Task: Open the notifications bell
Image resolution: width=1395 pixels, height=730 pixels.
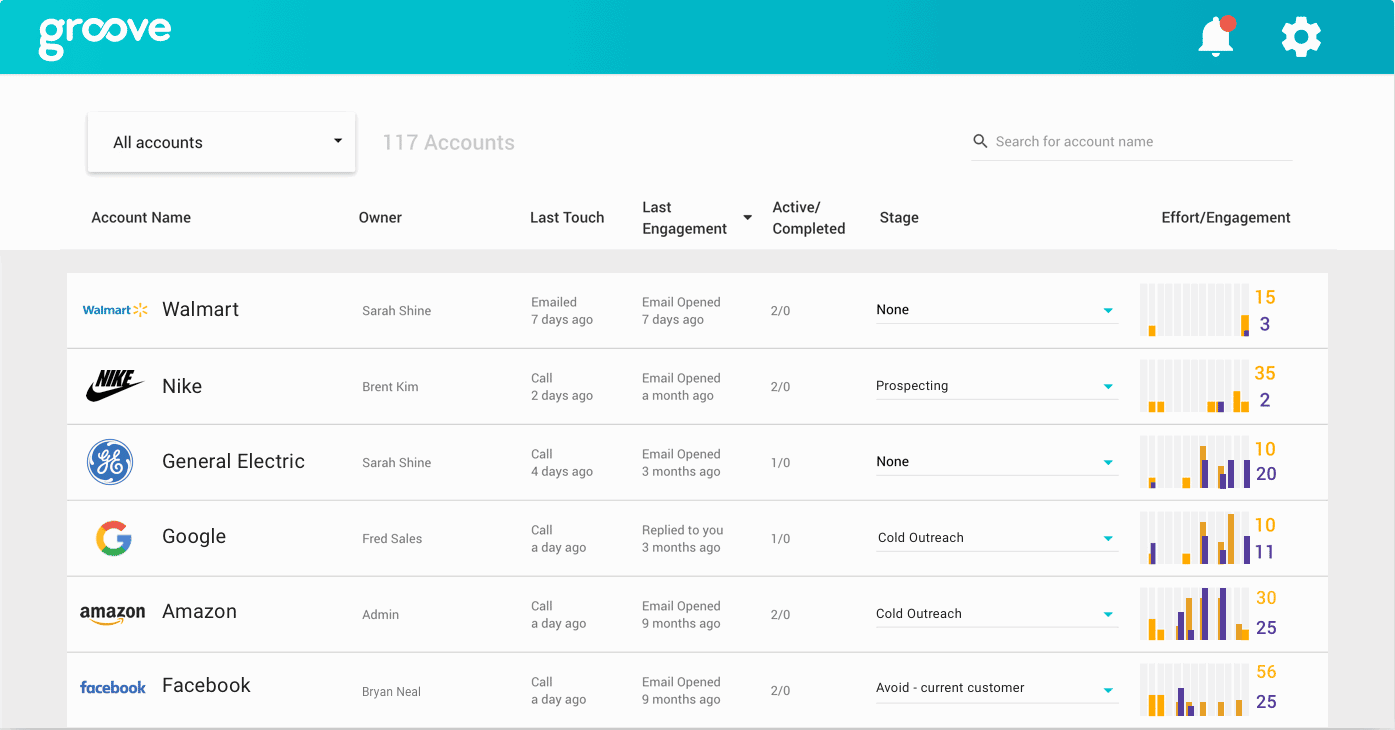Action: pos(1216,37)
